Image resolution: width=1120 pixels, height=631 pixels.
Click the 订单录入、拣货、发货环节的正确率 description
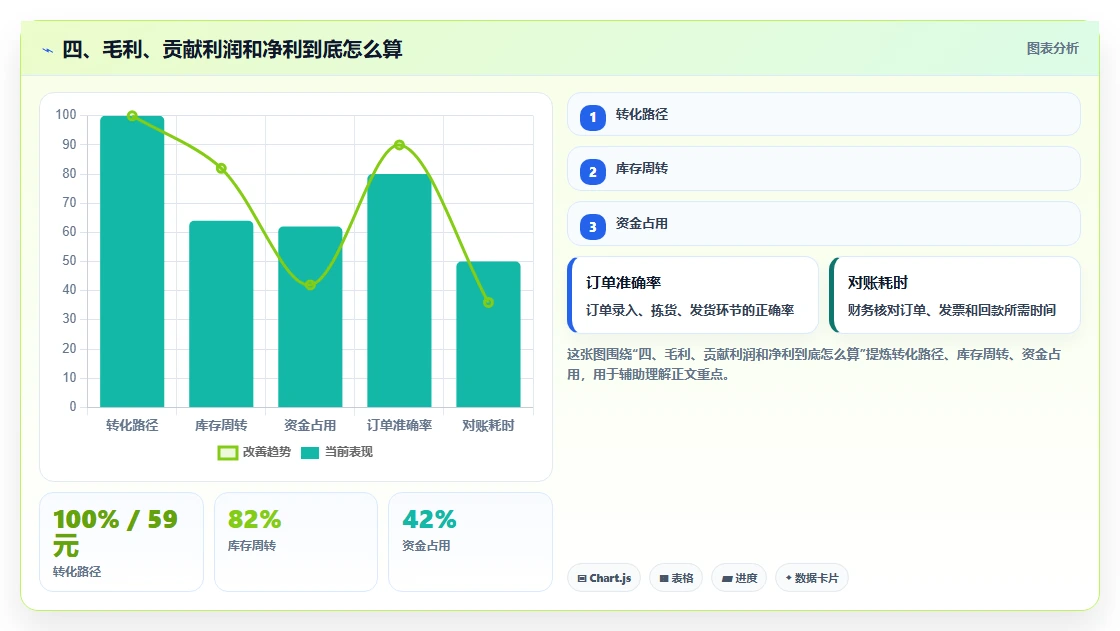pos(690,310)
